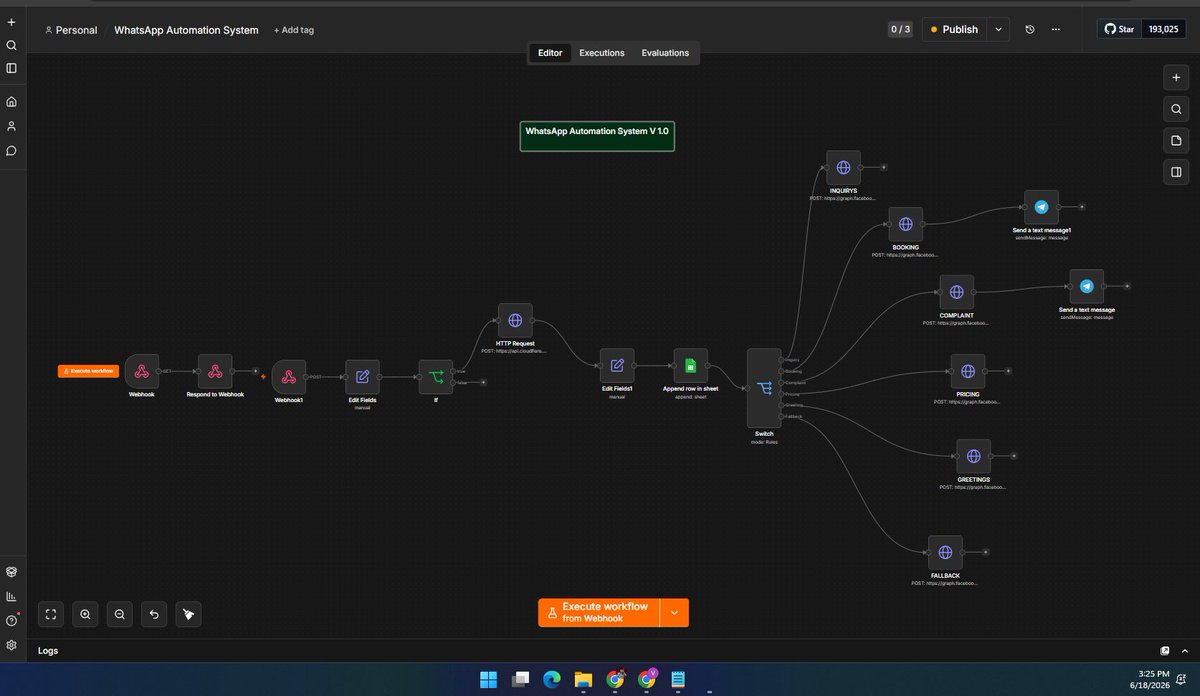Viewport: 1200px width, 696px height.
Task: Open the Personal project breadcrumb
Action: [70, 30]
